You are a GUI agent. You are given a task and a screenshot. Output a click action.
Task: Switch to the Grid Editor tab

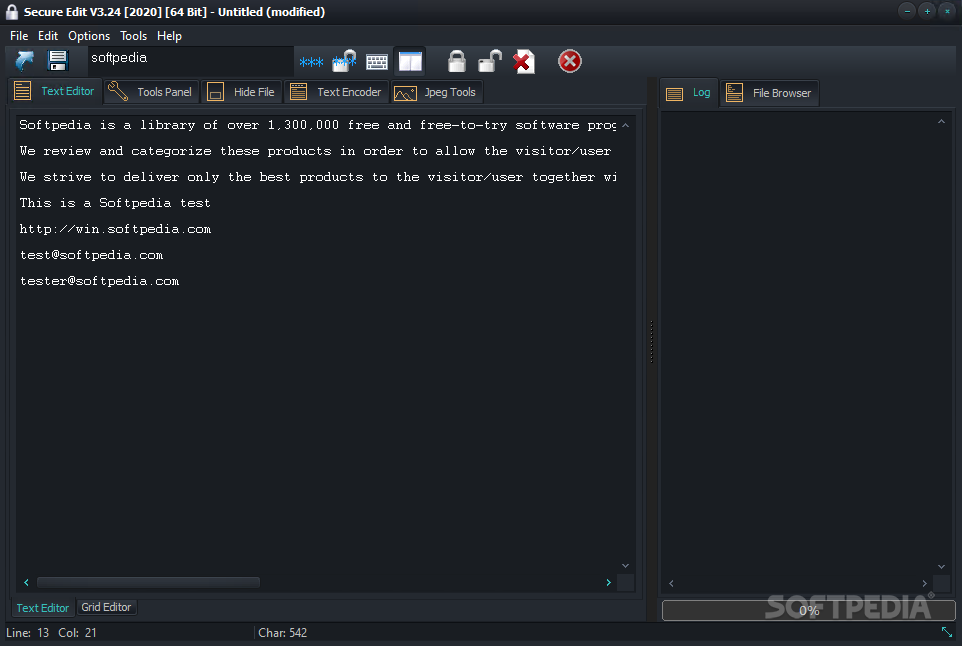click(x=106, y=607)
